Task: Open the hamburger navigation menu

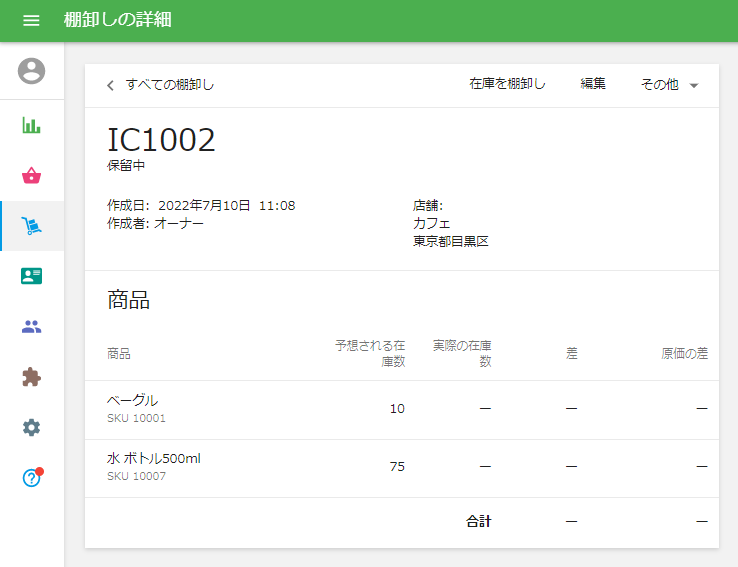Action: 31,21
